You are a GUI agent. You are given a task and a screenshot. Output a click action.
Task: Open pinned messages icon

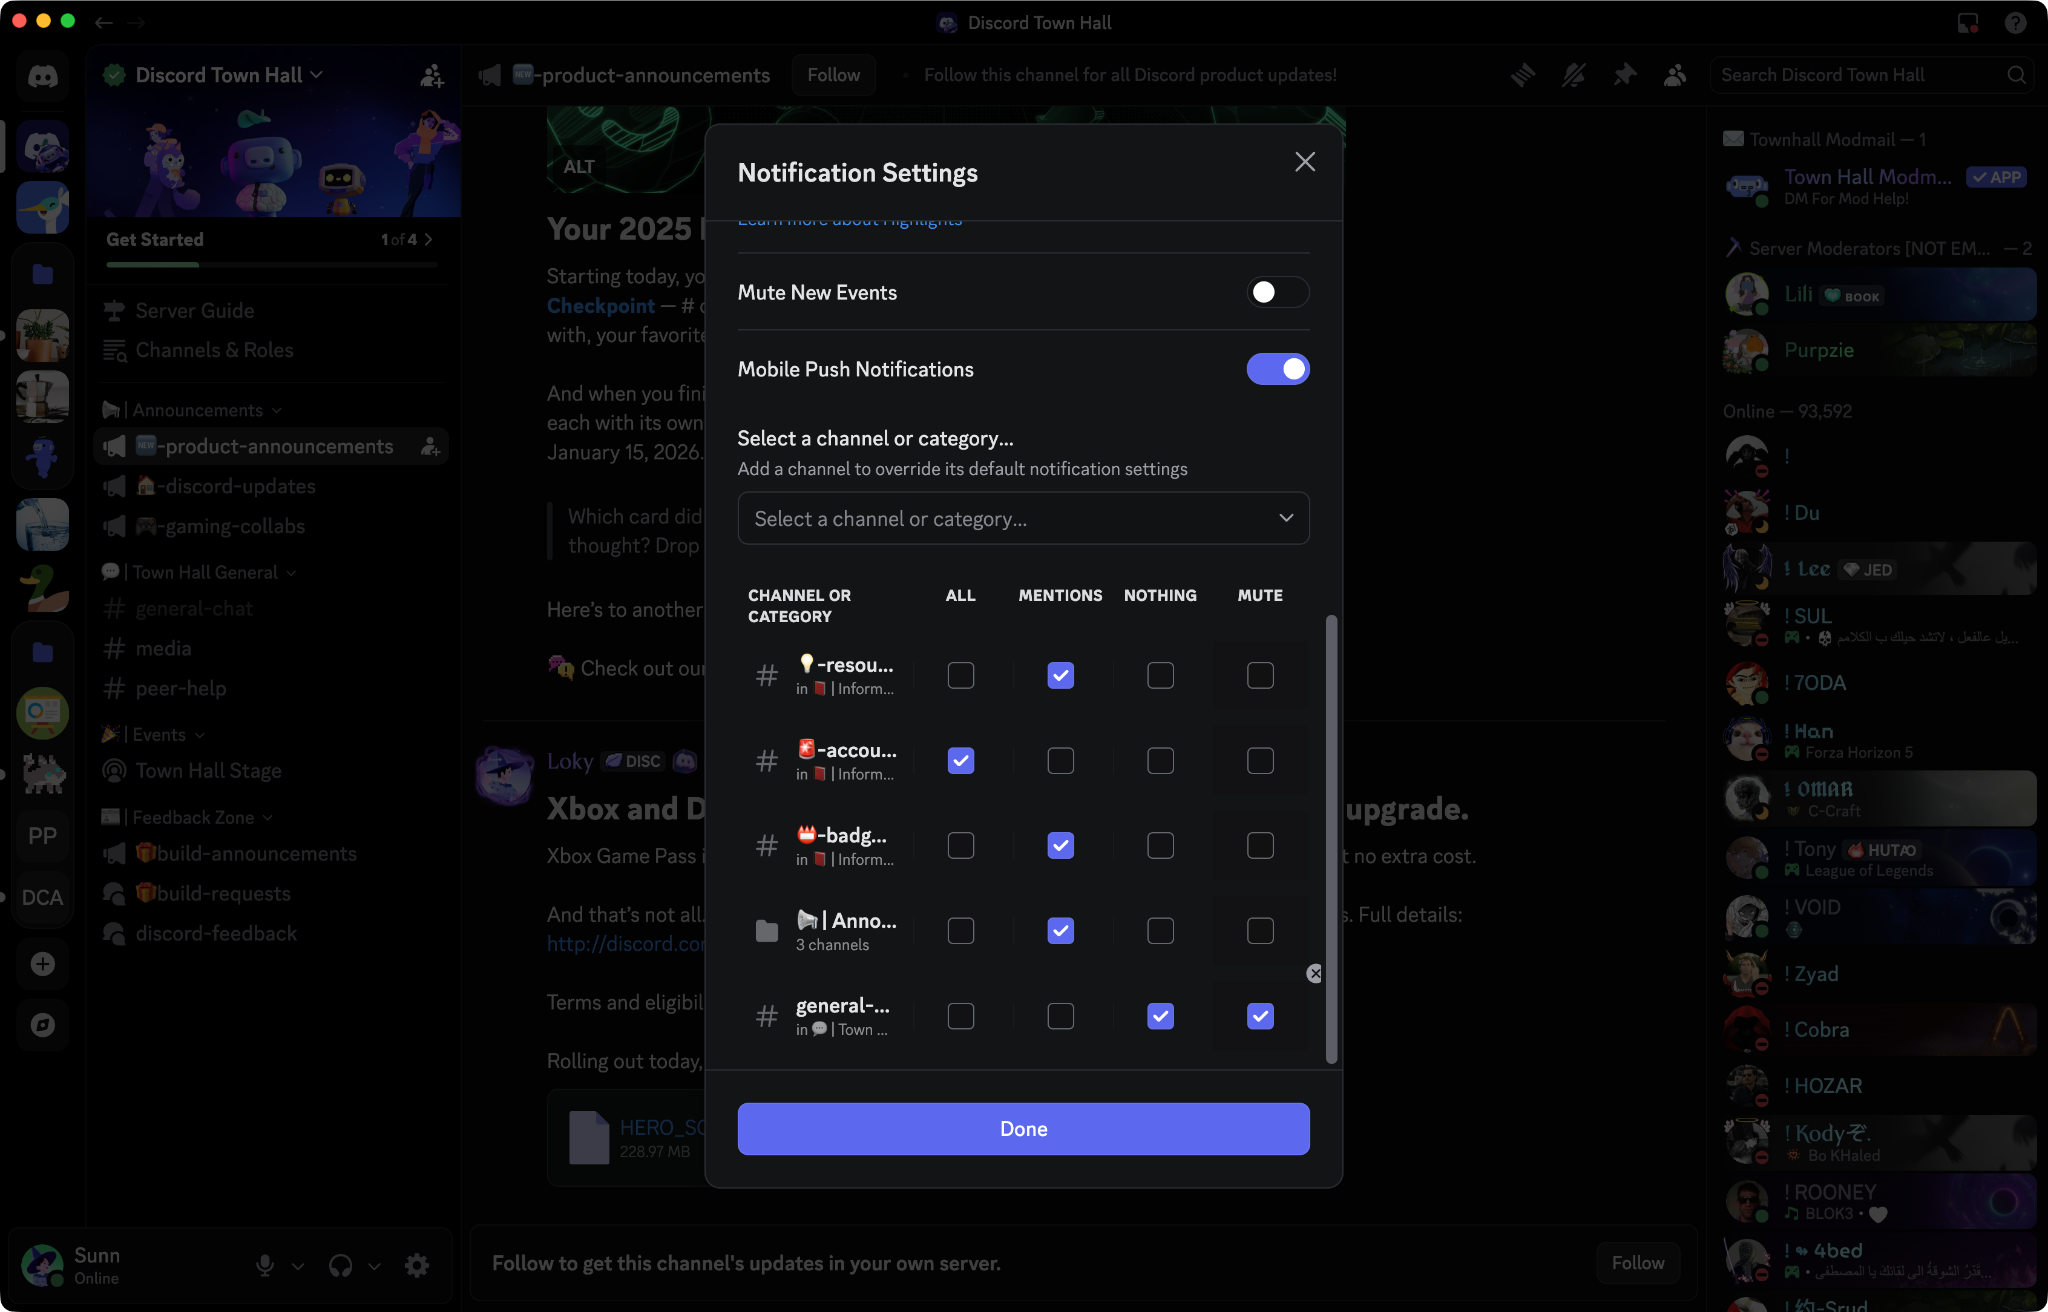click(1625, 75)
